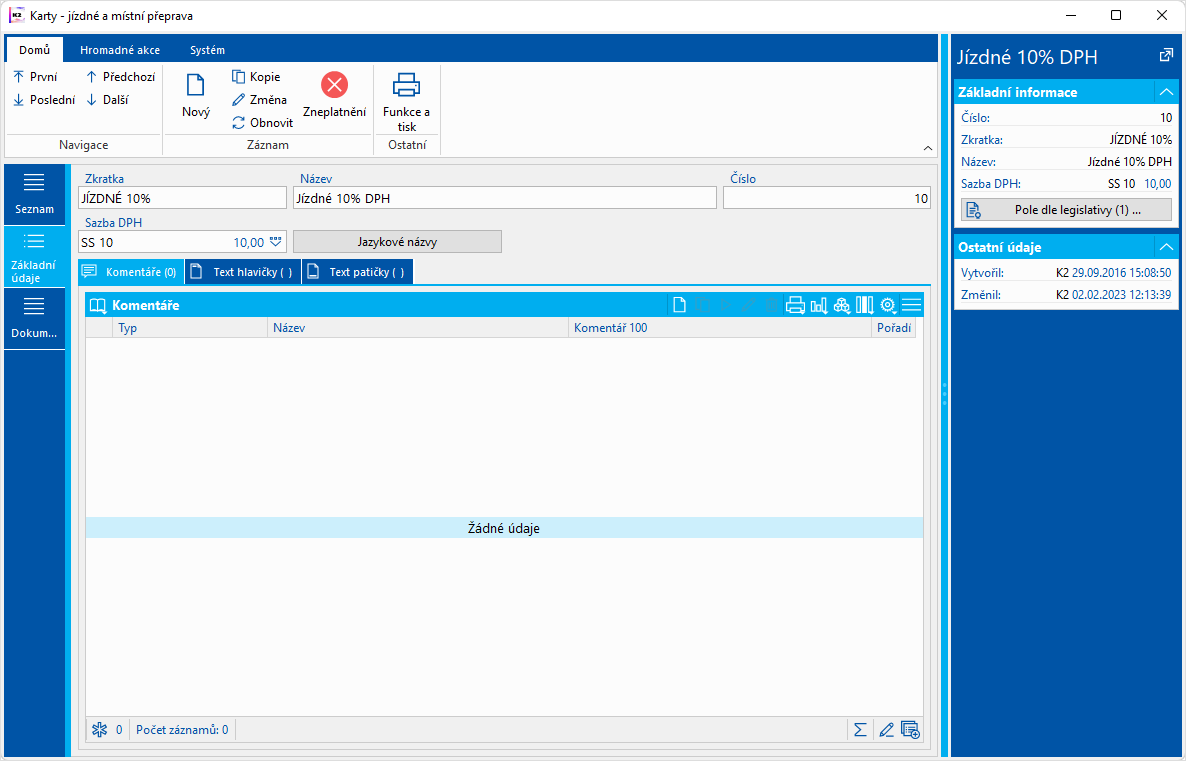Click the add-table icon in grid footer
Screen dimensions: 1186x761
[x=911, y=730]
